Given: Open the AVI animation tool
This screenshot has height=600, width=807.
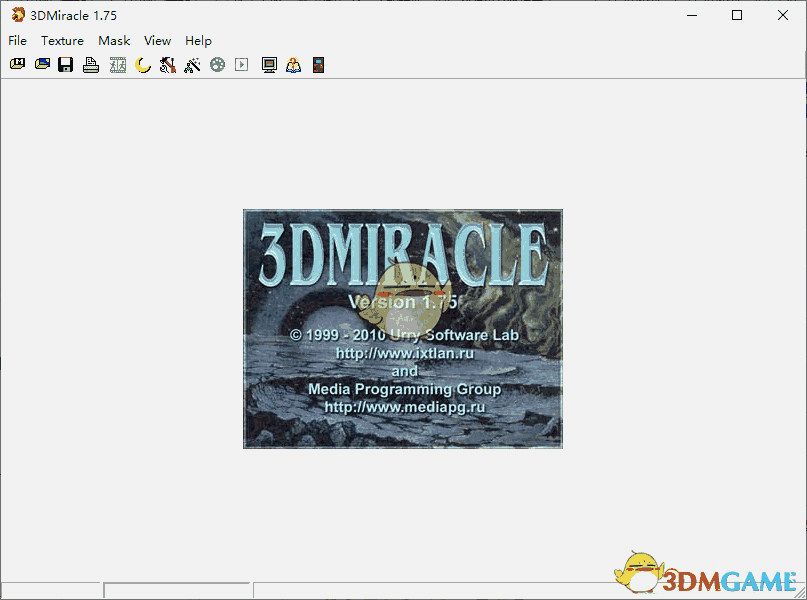Looking at the screenshot, I should pyautogui.click(x=116, y=64).
